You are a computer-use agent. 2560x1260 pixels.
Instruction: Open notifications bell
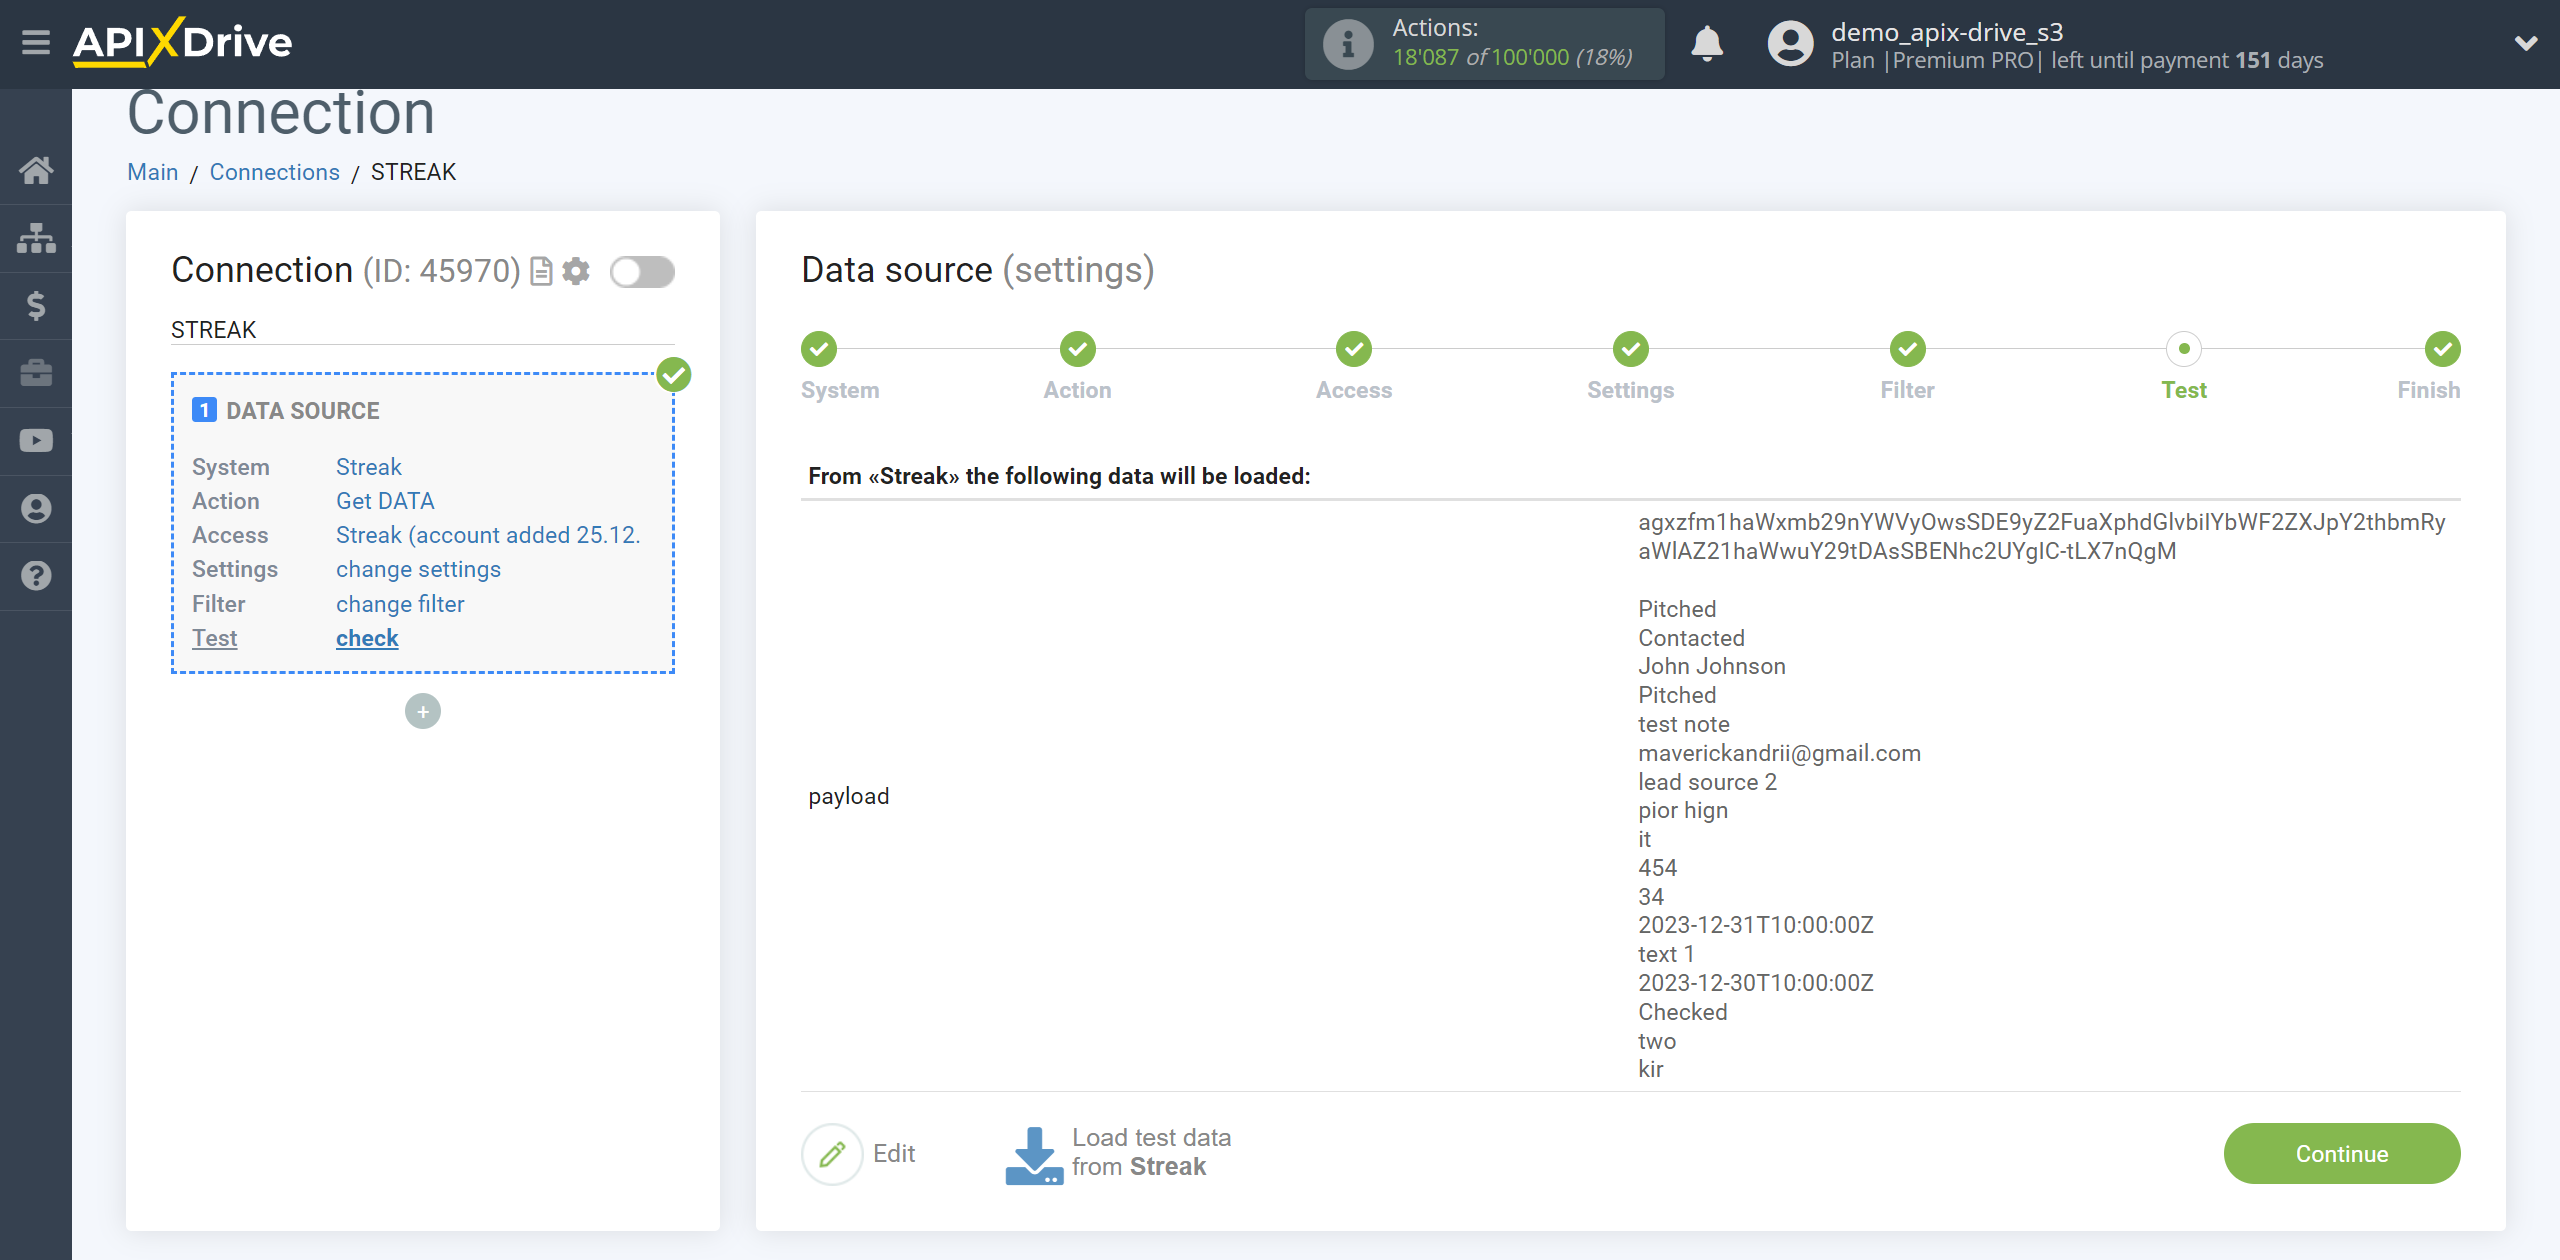click(x=1707, y=44)
